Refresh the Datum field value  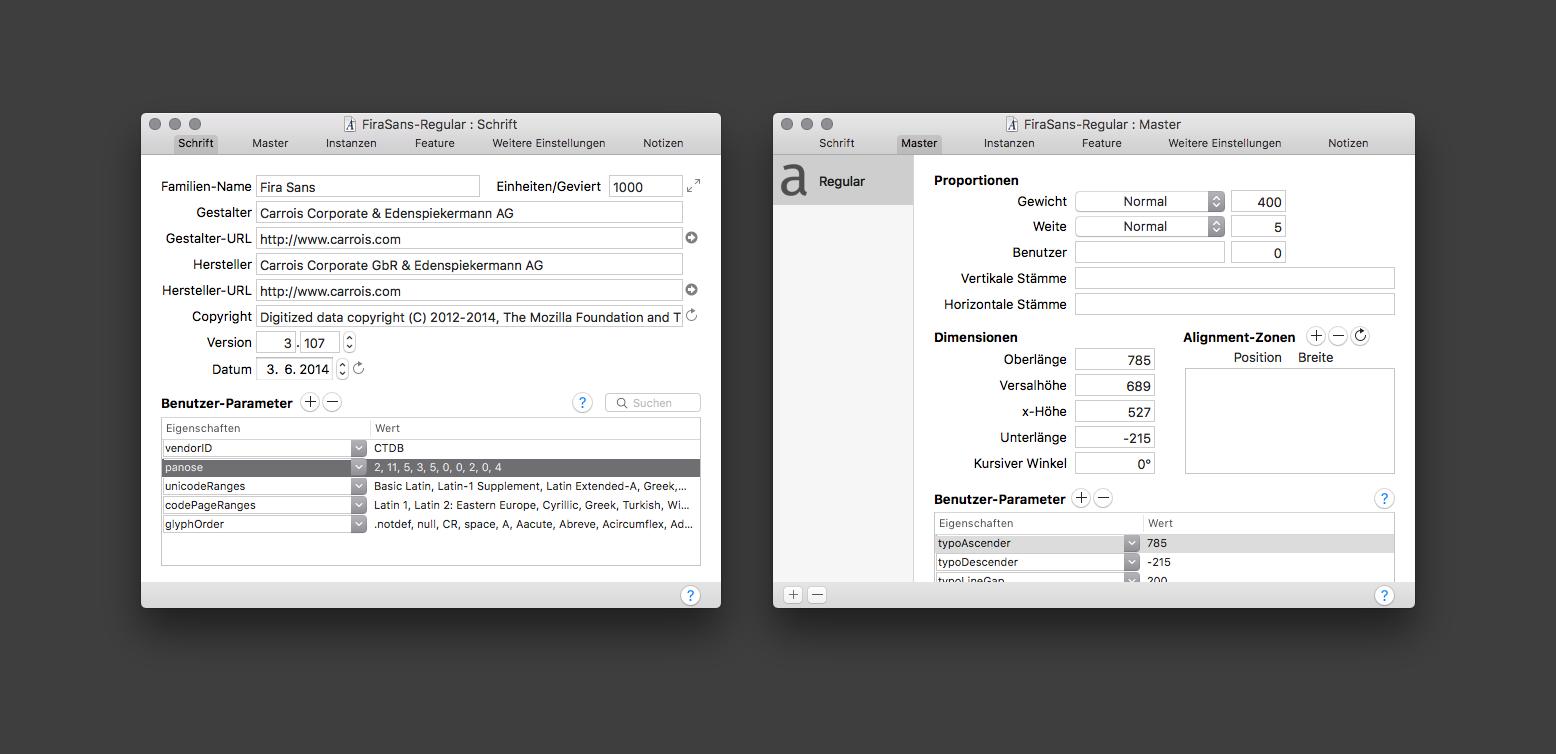[x=359, y=369]
